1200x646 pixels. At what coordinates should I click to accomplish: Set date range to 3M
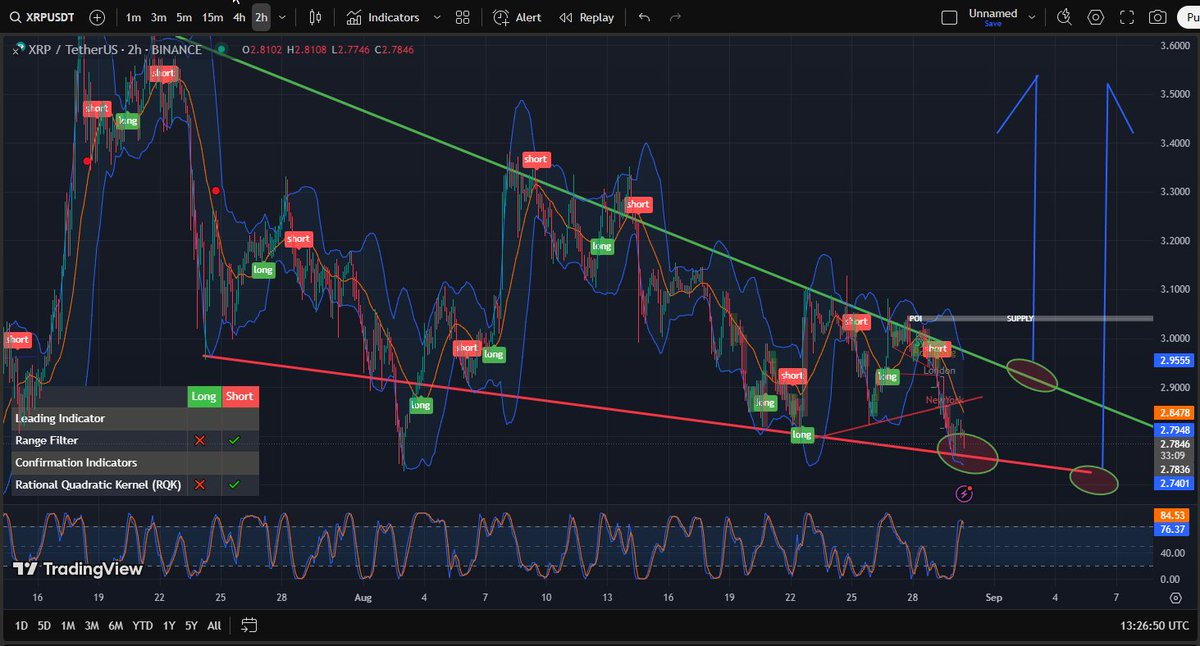(x=92, y=625)
